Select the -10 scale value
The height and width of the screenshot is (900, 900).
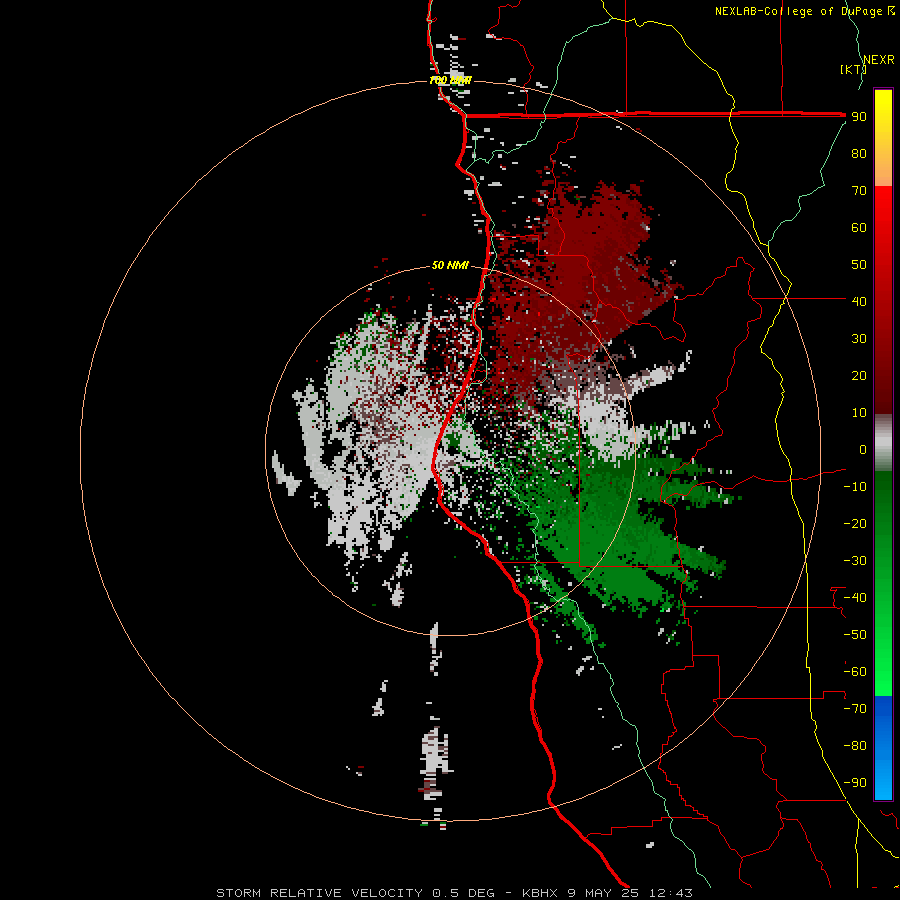855,487
